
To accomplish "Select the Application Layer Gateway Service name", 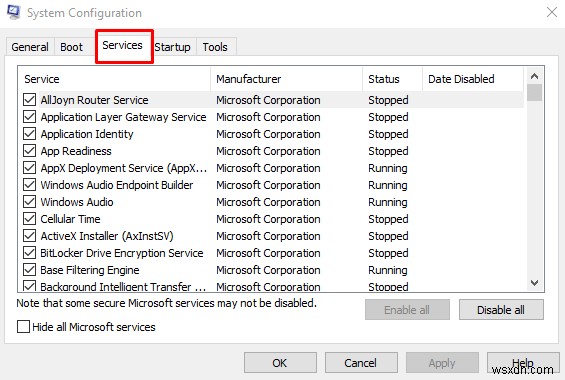I will (x=123, y=117).
